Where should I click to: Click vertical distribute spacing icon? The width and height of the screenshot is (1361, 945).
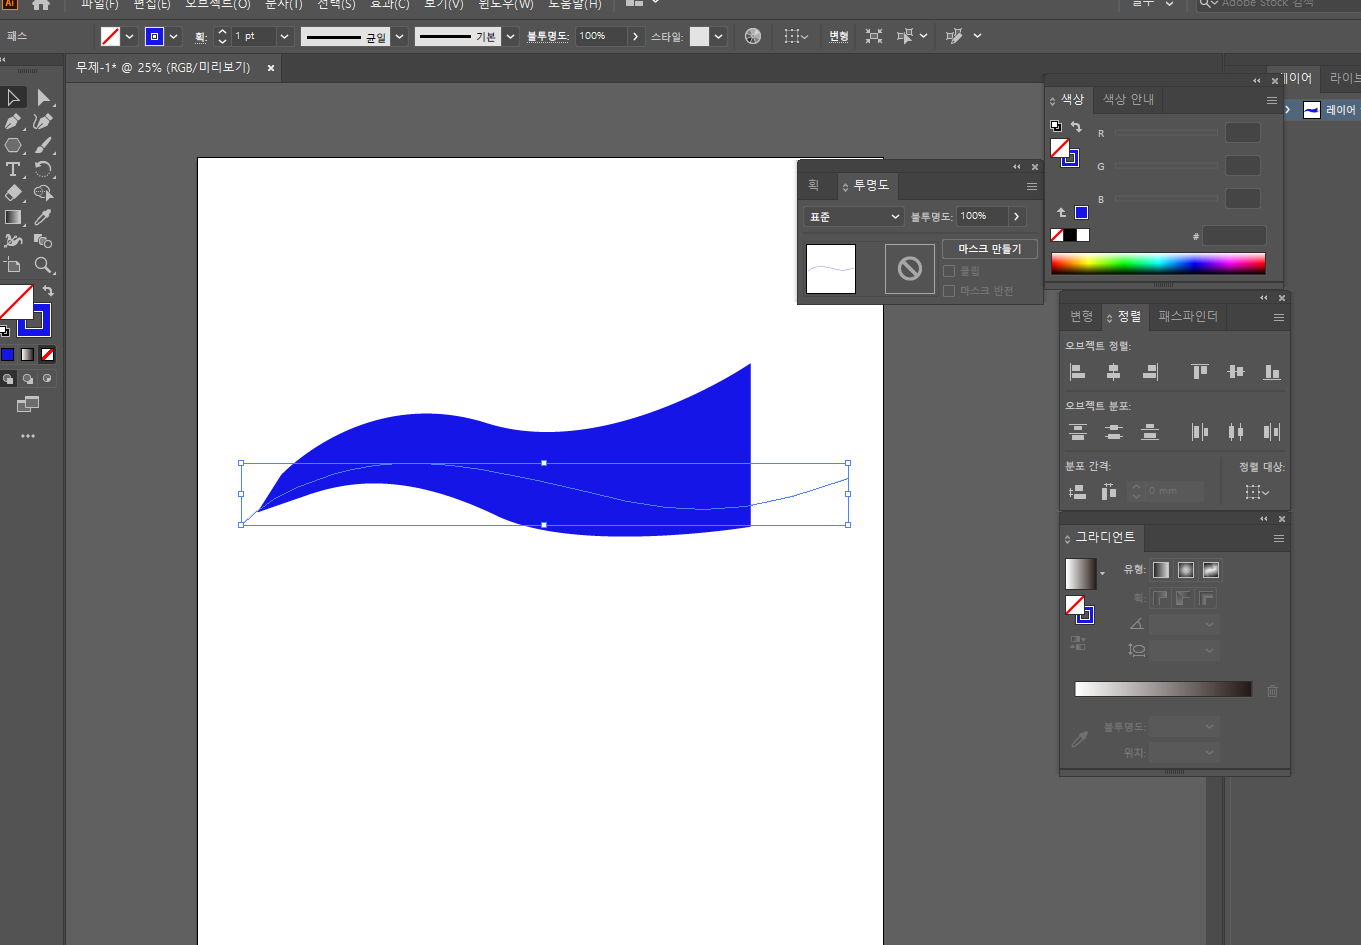pos(1077,492)
